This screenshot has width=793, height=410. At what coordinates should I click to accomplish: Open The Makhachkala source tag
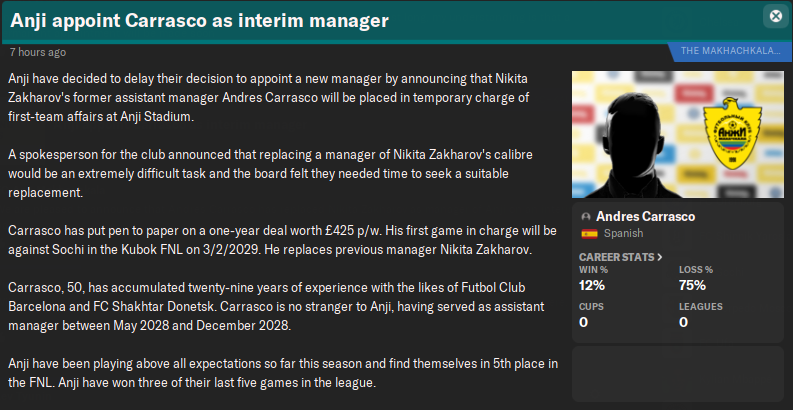[733, 51]
